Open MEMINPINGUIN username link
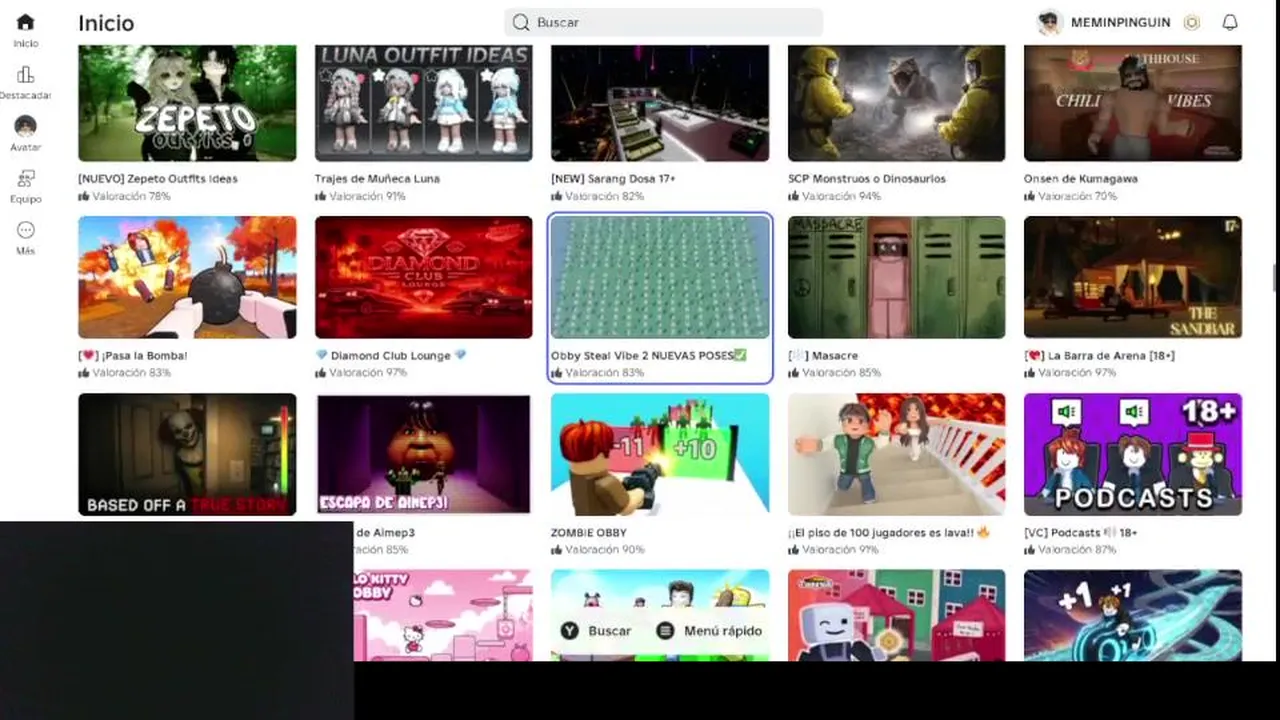Screen dimensions: 1280x720 pyautogui.click(x=1120, y=22)
